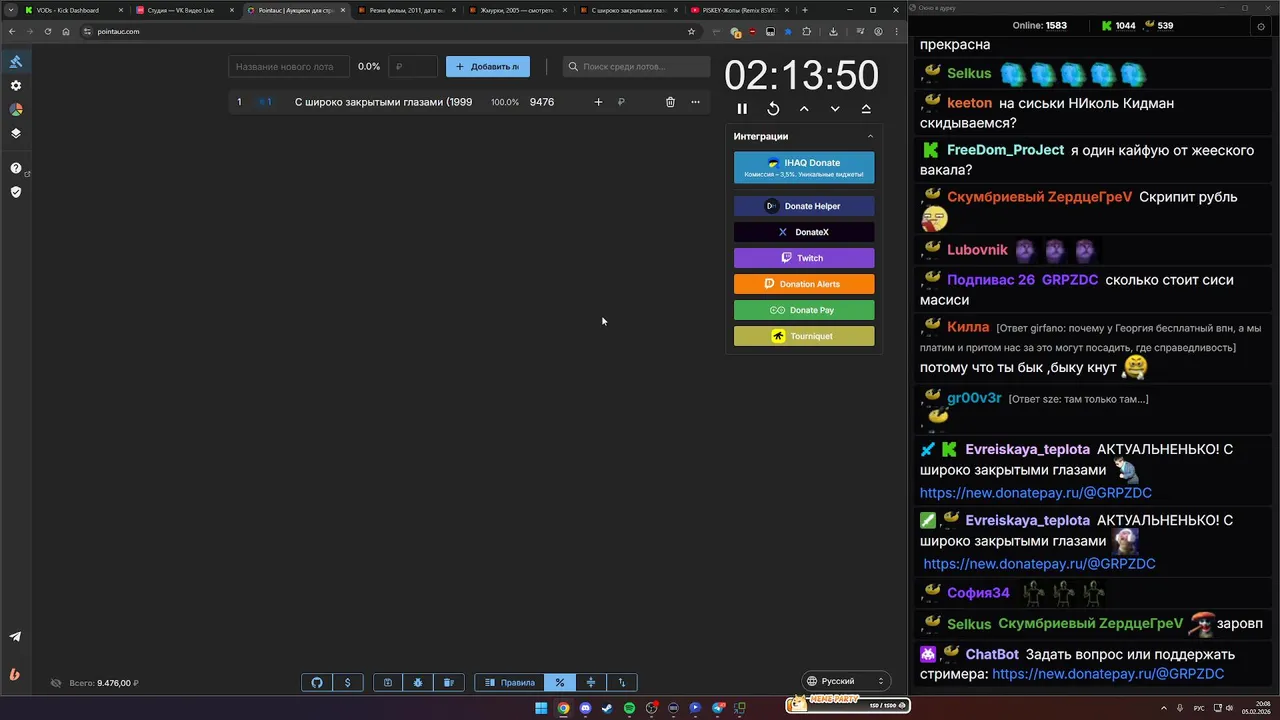Bookmark this page with star icon
The width and height of the screenshot is (1280, 720).
click(x=691, y=31)
